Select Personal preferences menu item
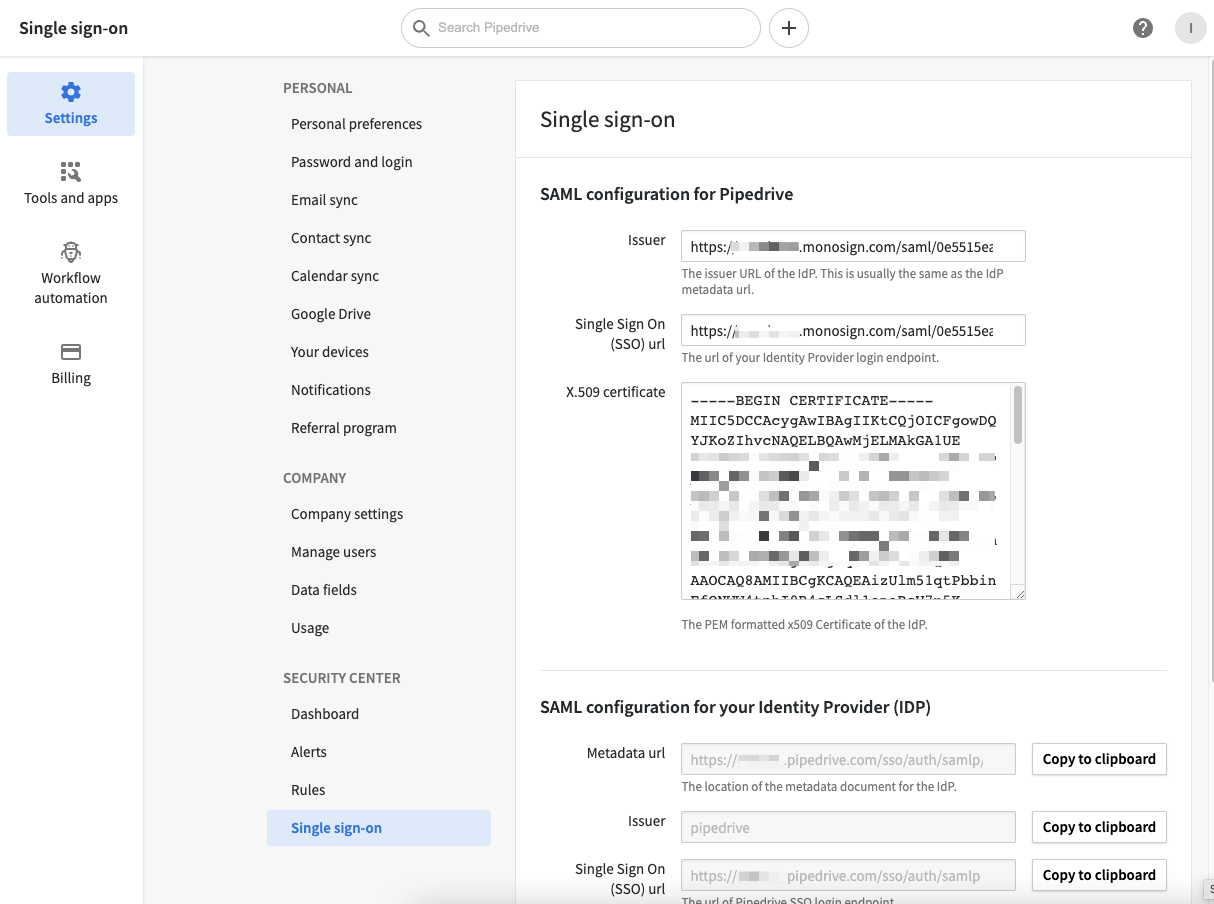The height and width of the screenshot is (904, 1214). click(x=356, y=124)
